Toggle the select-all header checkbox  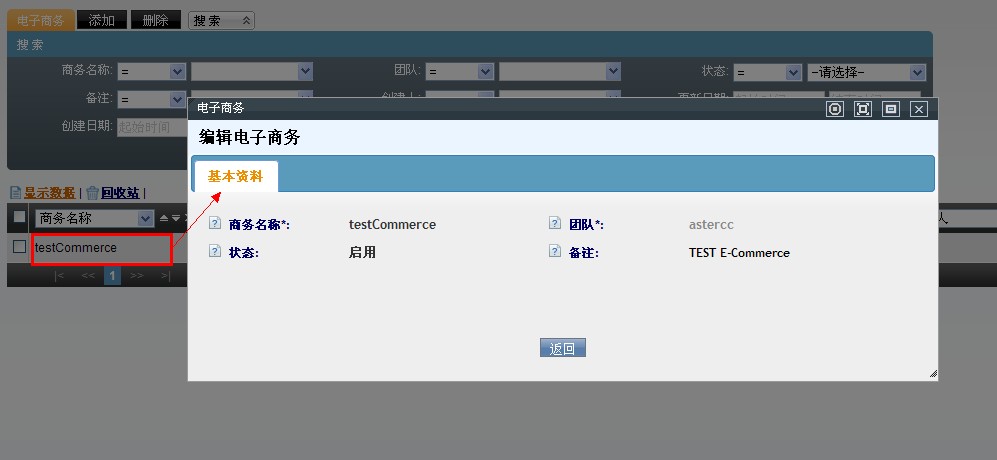click(19, 217)
